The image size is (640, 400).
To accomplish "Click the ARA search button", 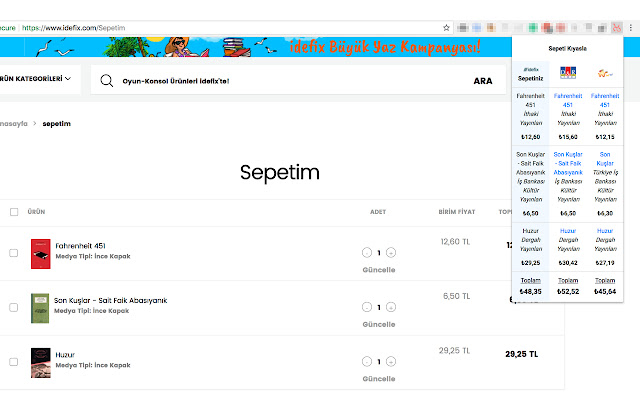I will (x=483, y=81).
